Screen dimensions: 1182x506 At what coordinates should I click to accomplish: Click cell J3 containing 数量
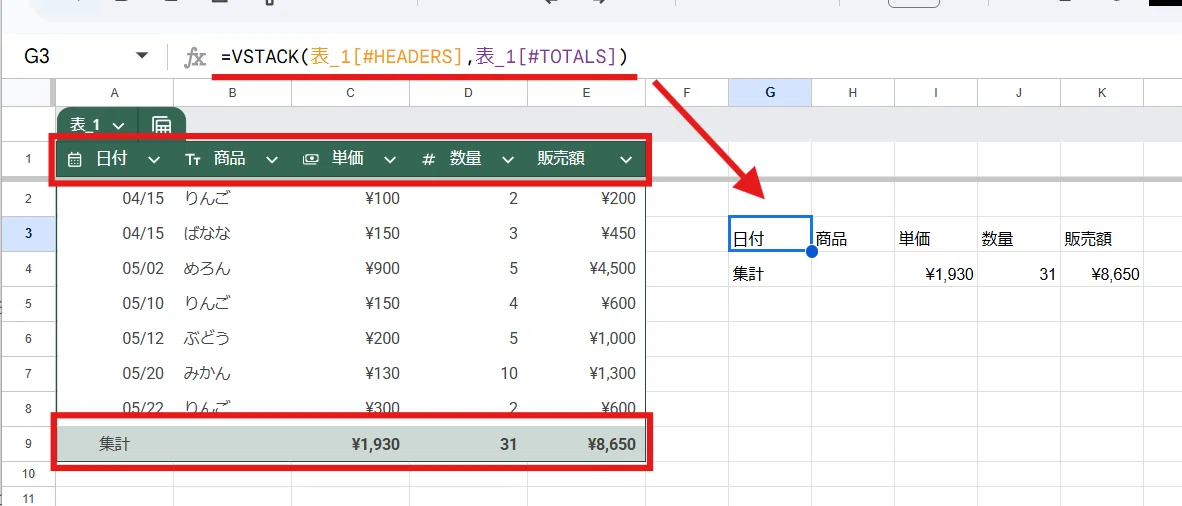[1018, 234]
